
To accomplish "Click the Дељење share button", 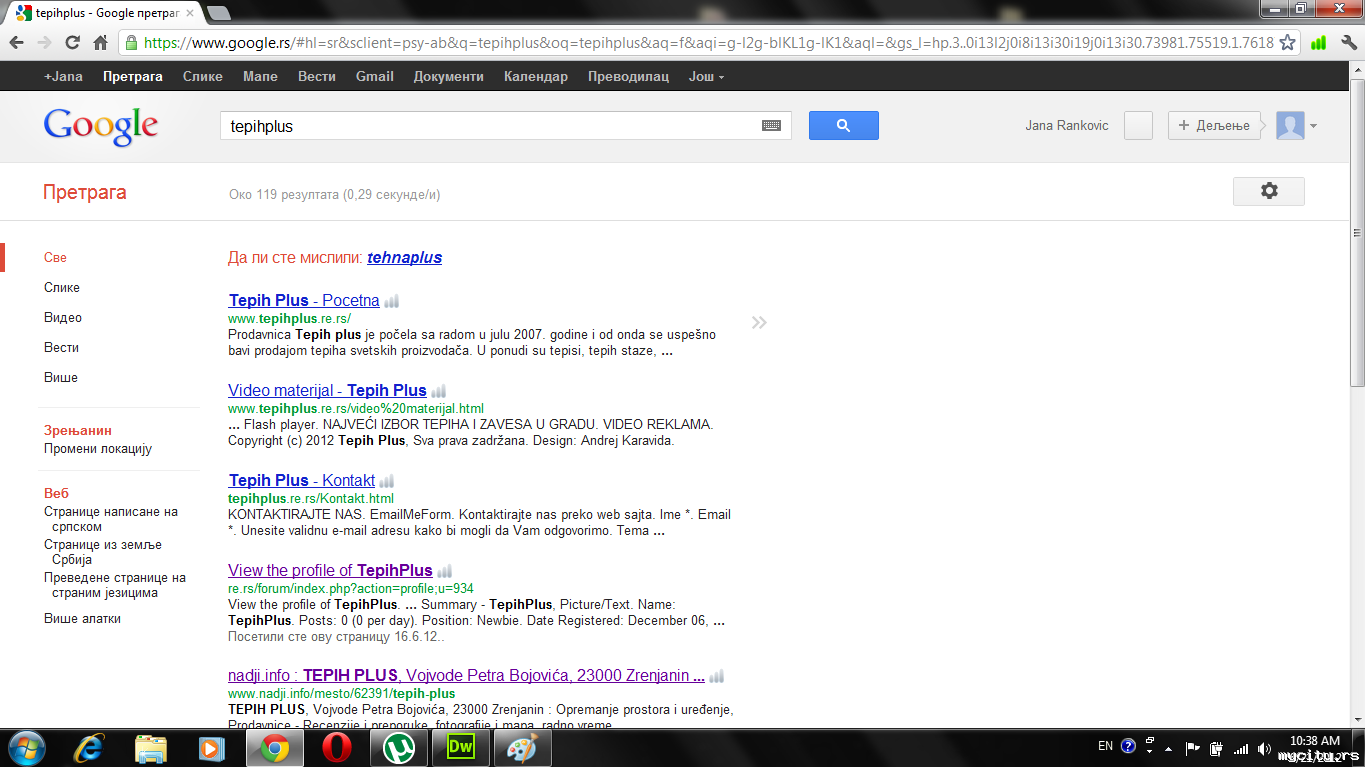I will click(1214, 125).
